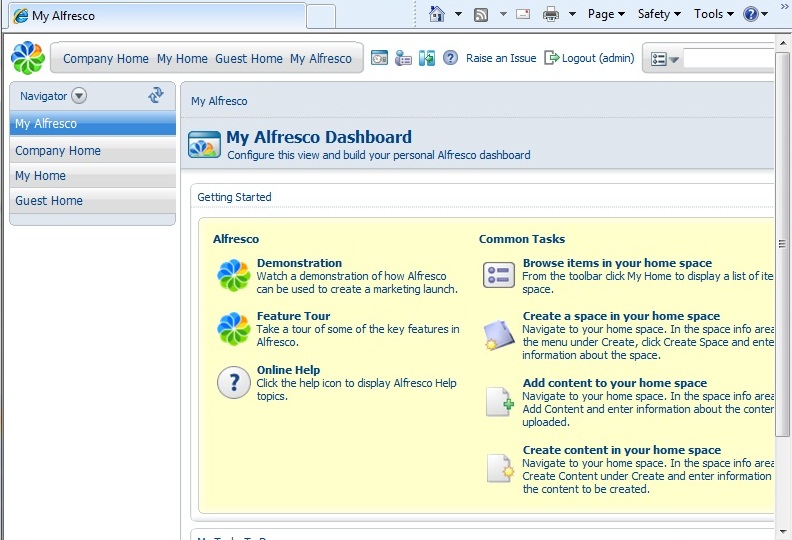792x540 pixels.
Task: Toggle the shelf sidebar icon
Action: pos(427,58)
